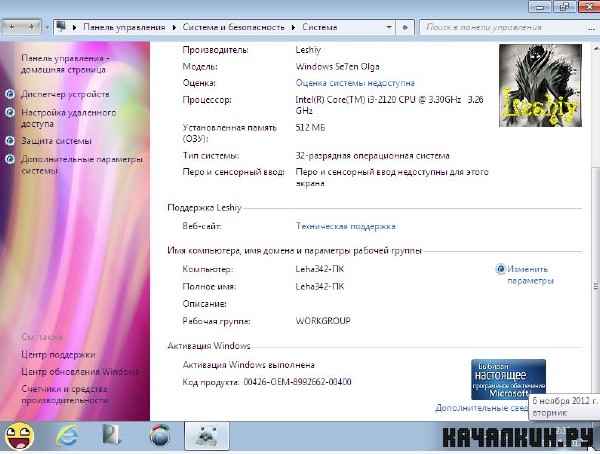Expand the address bar history dropdown
600x454 pixels.
point(389,27)
